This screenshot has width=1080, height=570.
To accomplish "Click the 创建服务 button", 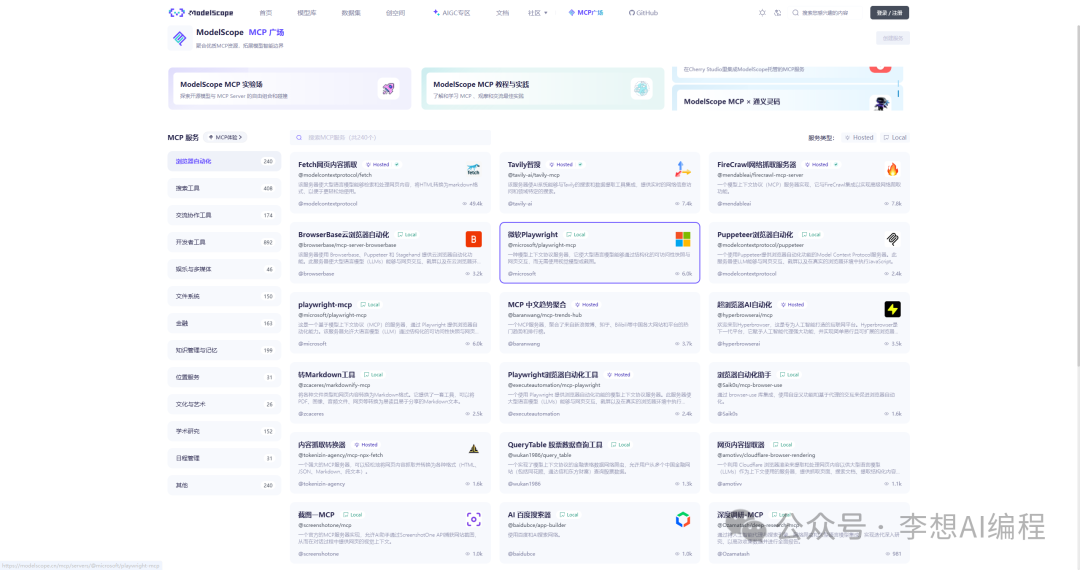I will [893, 38].
